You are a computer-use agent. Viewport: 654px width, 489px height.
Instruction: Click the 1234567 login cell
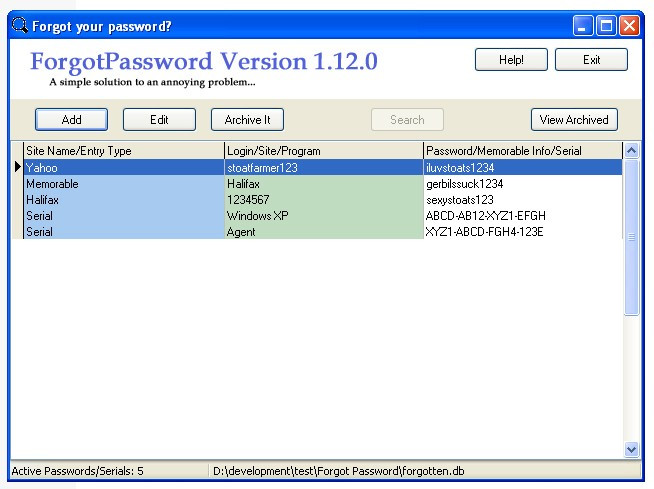click(x=324, y=200)
